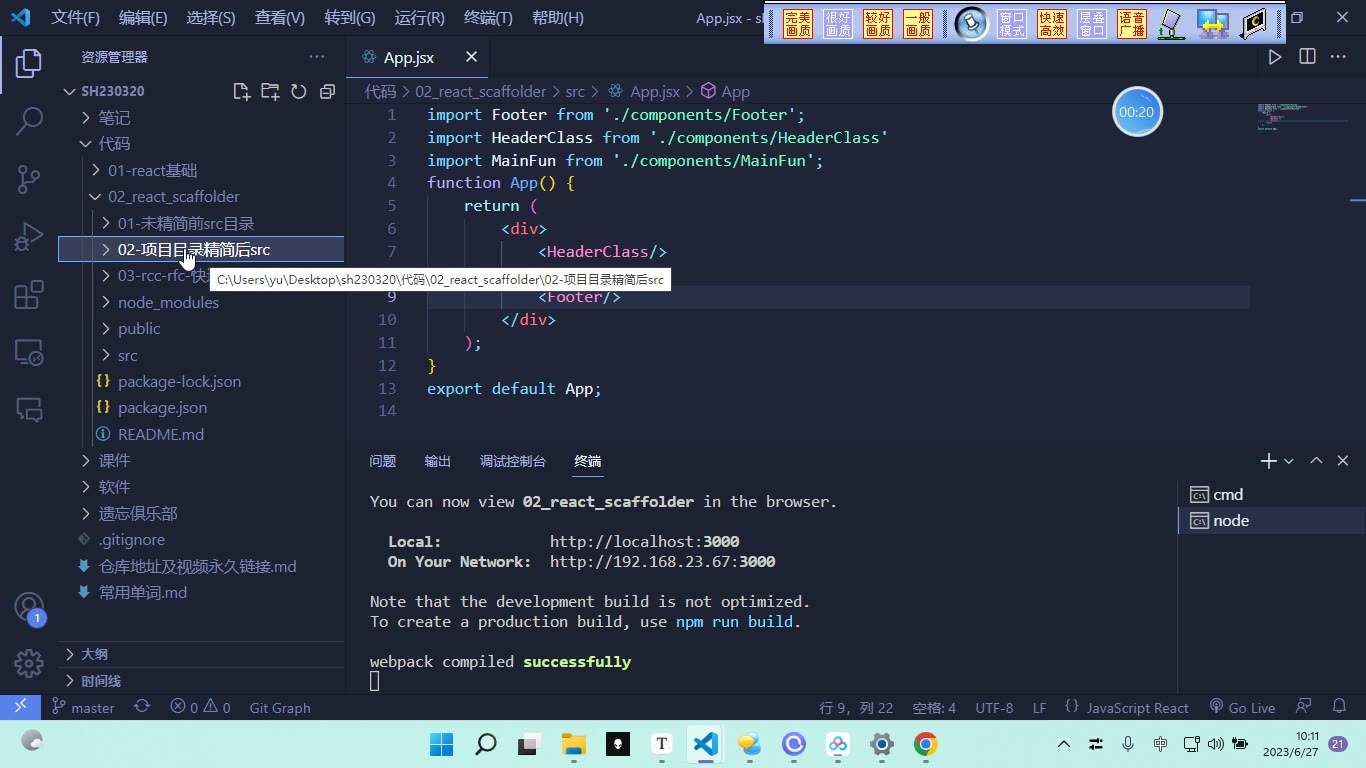Image resolution: width=1366 pixels, height=768 pixels.
Task: Toggle 语音广播 in sharing toolbar
Action: (1132, 24)
